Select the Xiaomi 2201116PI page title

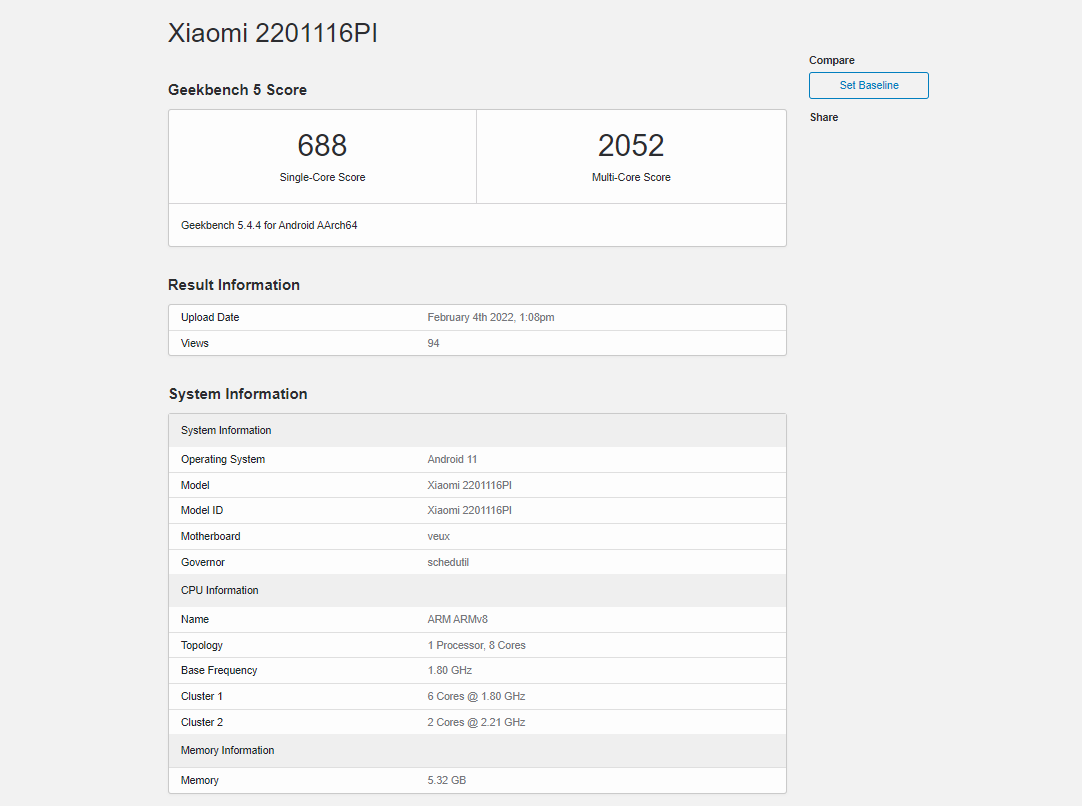(x=273, y=33)
